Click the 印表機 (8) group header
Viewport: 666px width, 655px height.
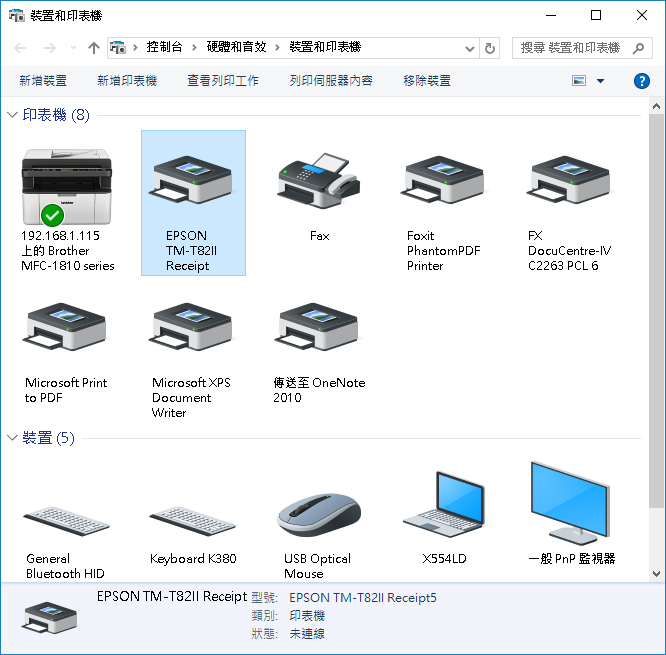coord(56,115)
